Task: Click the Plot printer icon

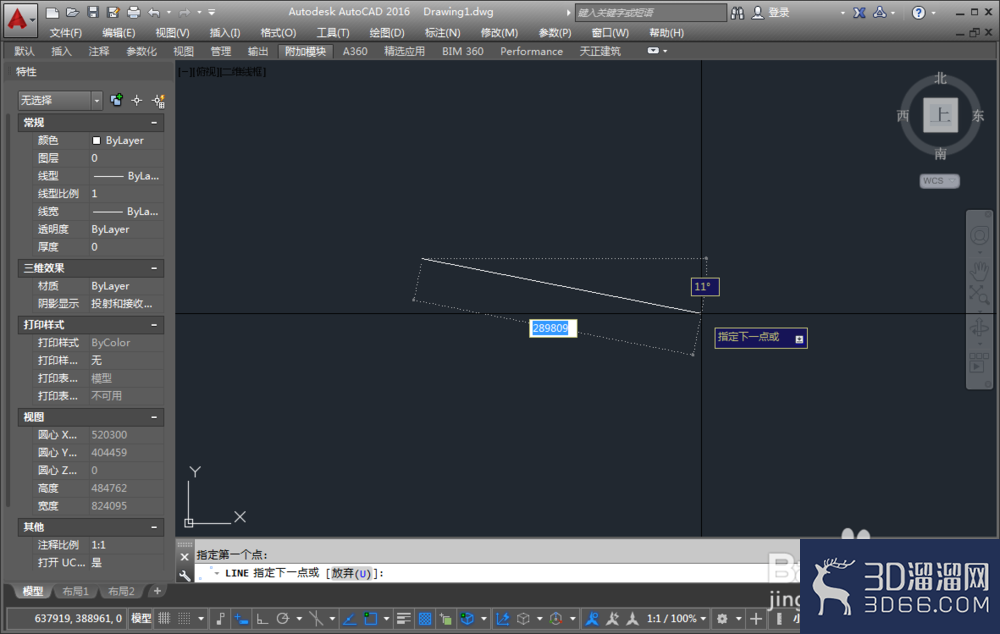Action: coord(133,12)
